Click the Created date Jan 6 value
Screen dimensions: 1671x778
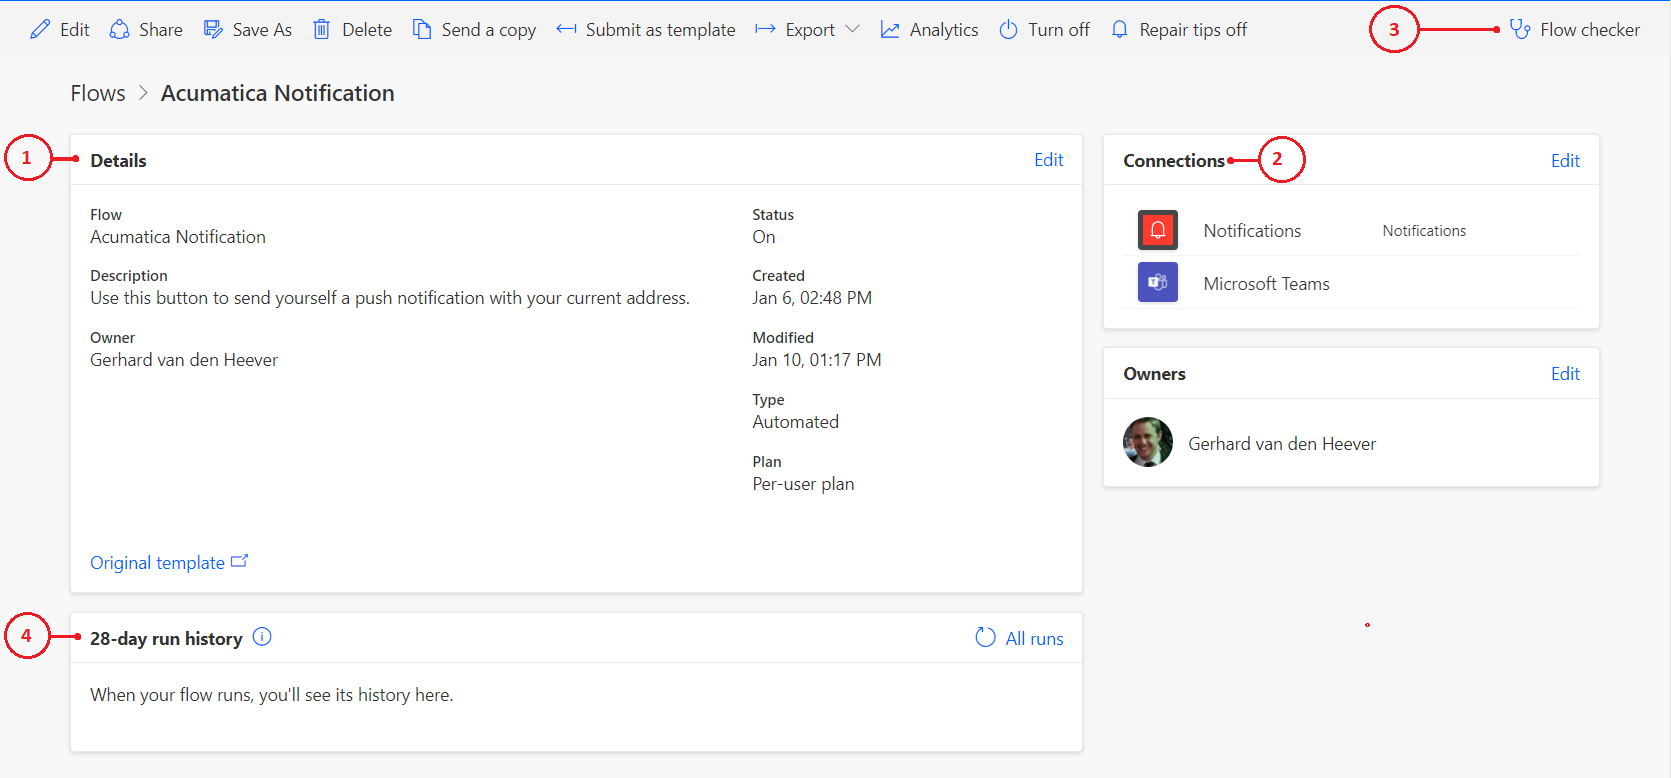click(x=812, y=298)
